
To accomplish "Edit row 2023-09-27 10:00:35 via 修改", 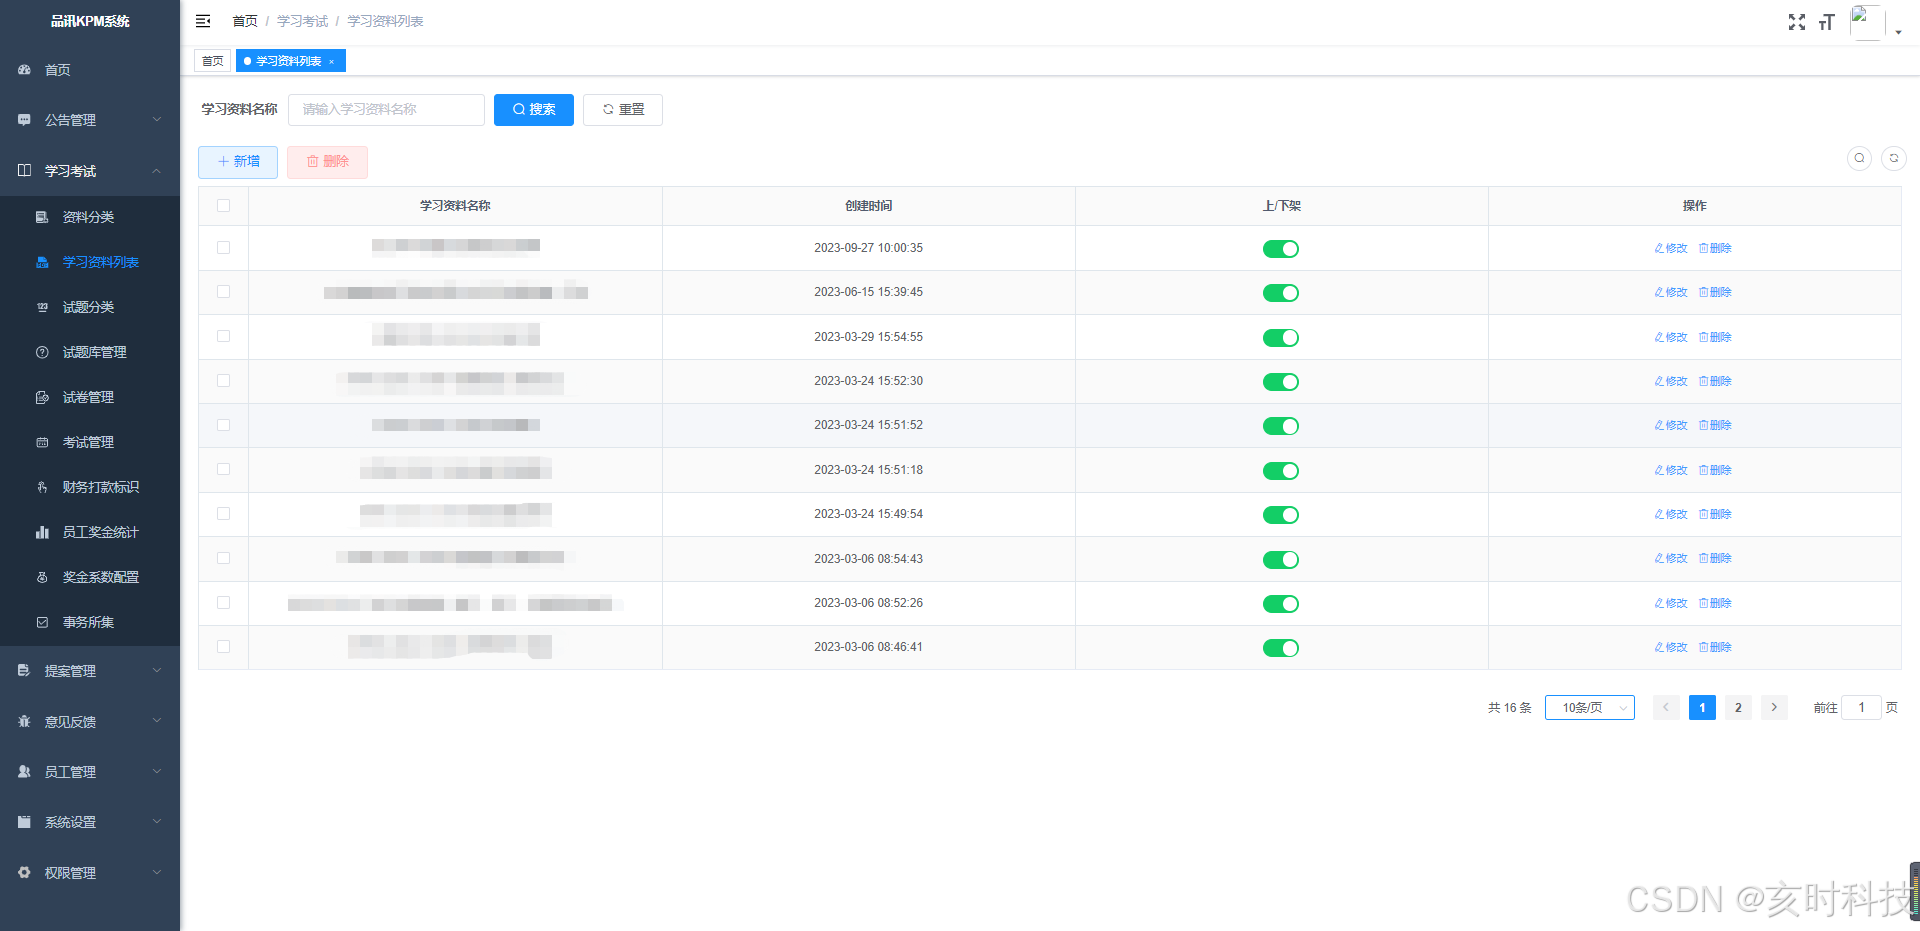I will tap(1671, 248).
